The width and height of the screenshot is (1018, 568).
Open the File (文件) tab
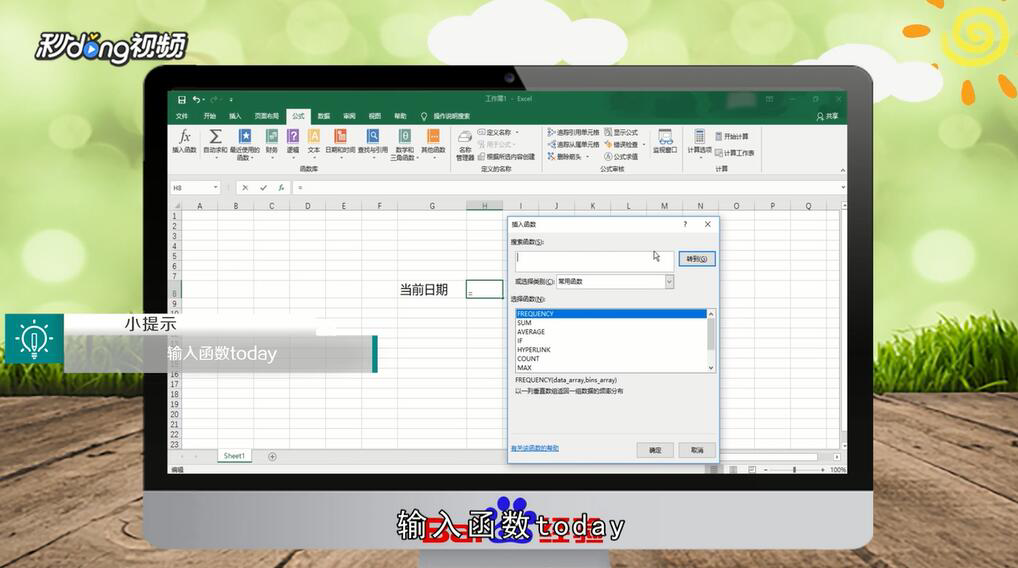click(182, 116)
